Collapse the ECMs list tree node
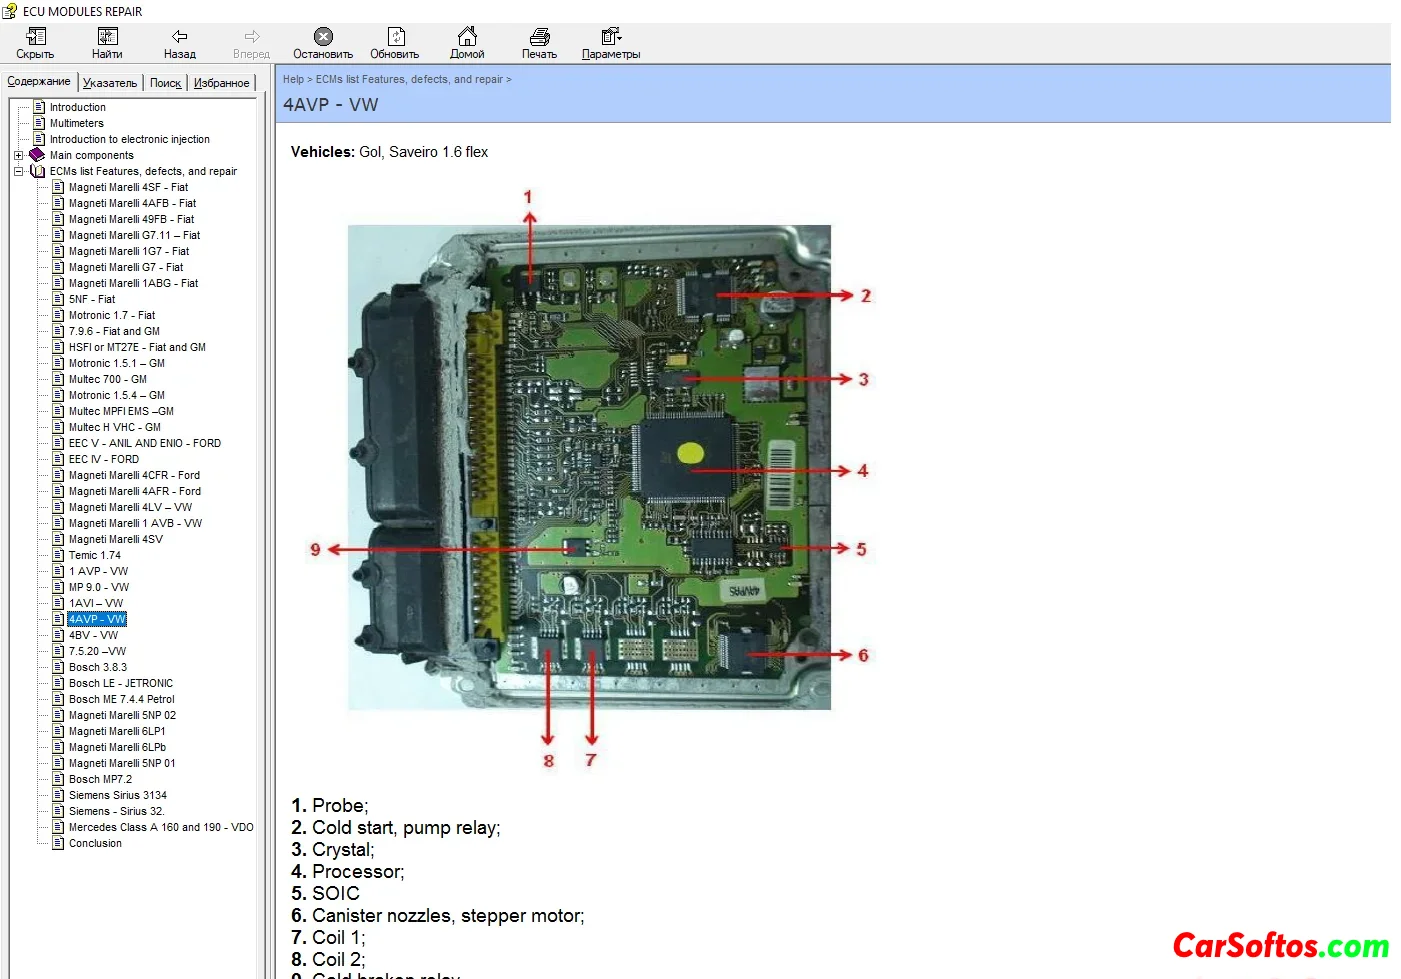This screenshot has width=1401, height=979. pos(18,171)
